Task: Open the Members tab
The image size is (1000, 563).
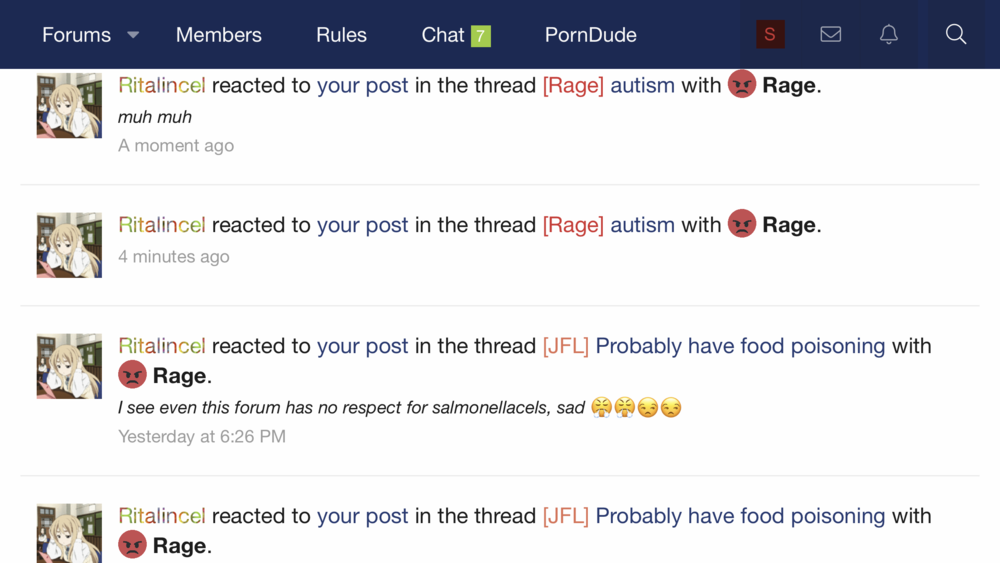Action: click(218, 35)
